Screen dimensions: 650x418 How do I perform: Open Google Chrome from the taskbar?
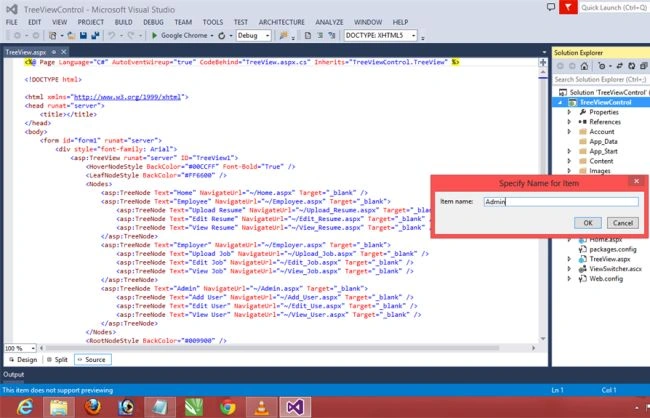pos(228,407)
